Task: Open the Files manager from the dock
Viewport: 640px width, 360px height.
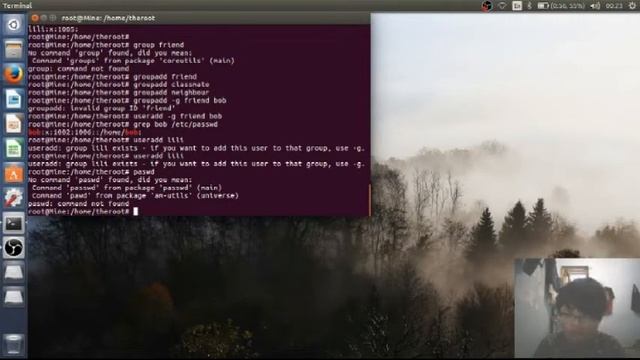Action: [13, 50]
